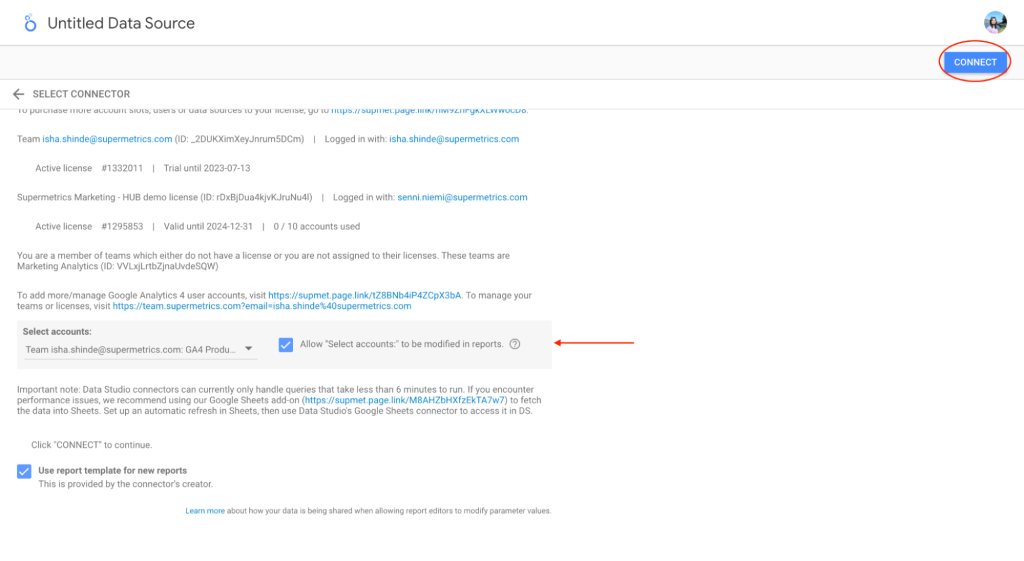The width and height of the screenshot is (1024, 561).
Task: Click 'This is provided by the connector's creator' text
Action: [125, 484]
